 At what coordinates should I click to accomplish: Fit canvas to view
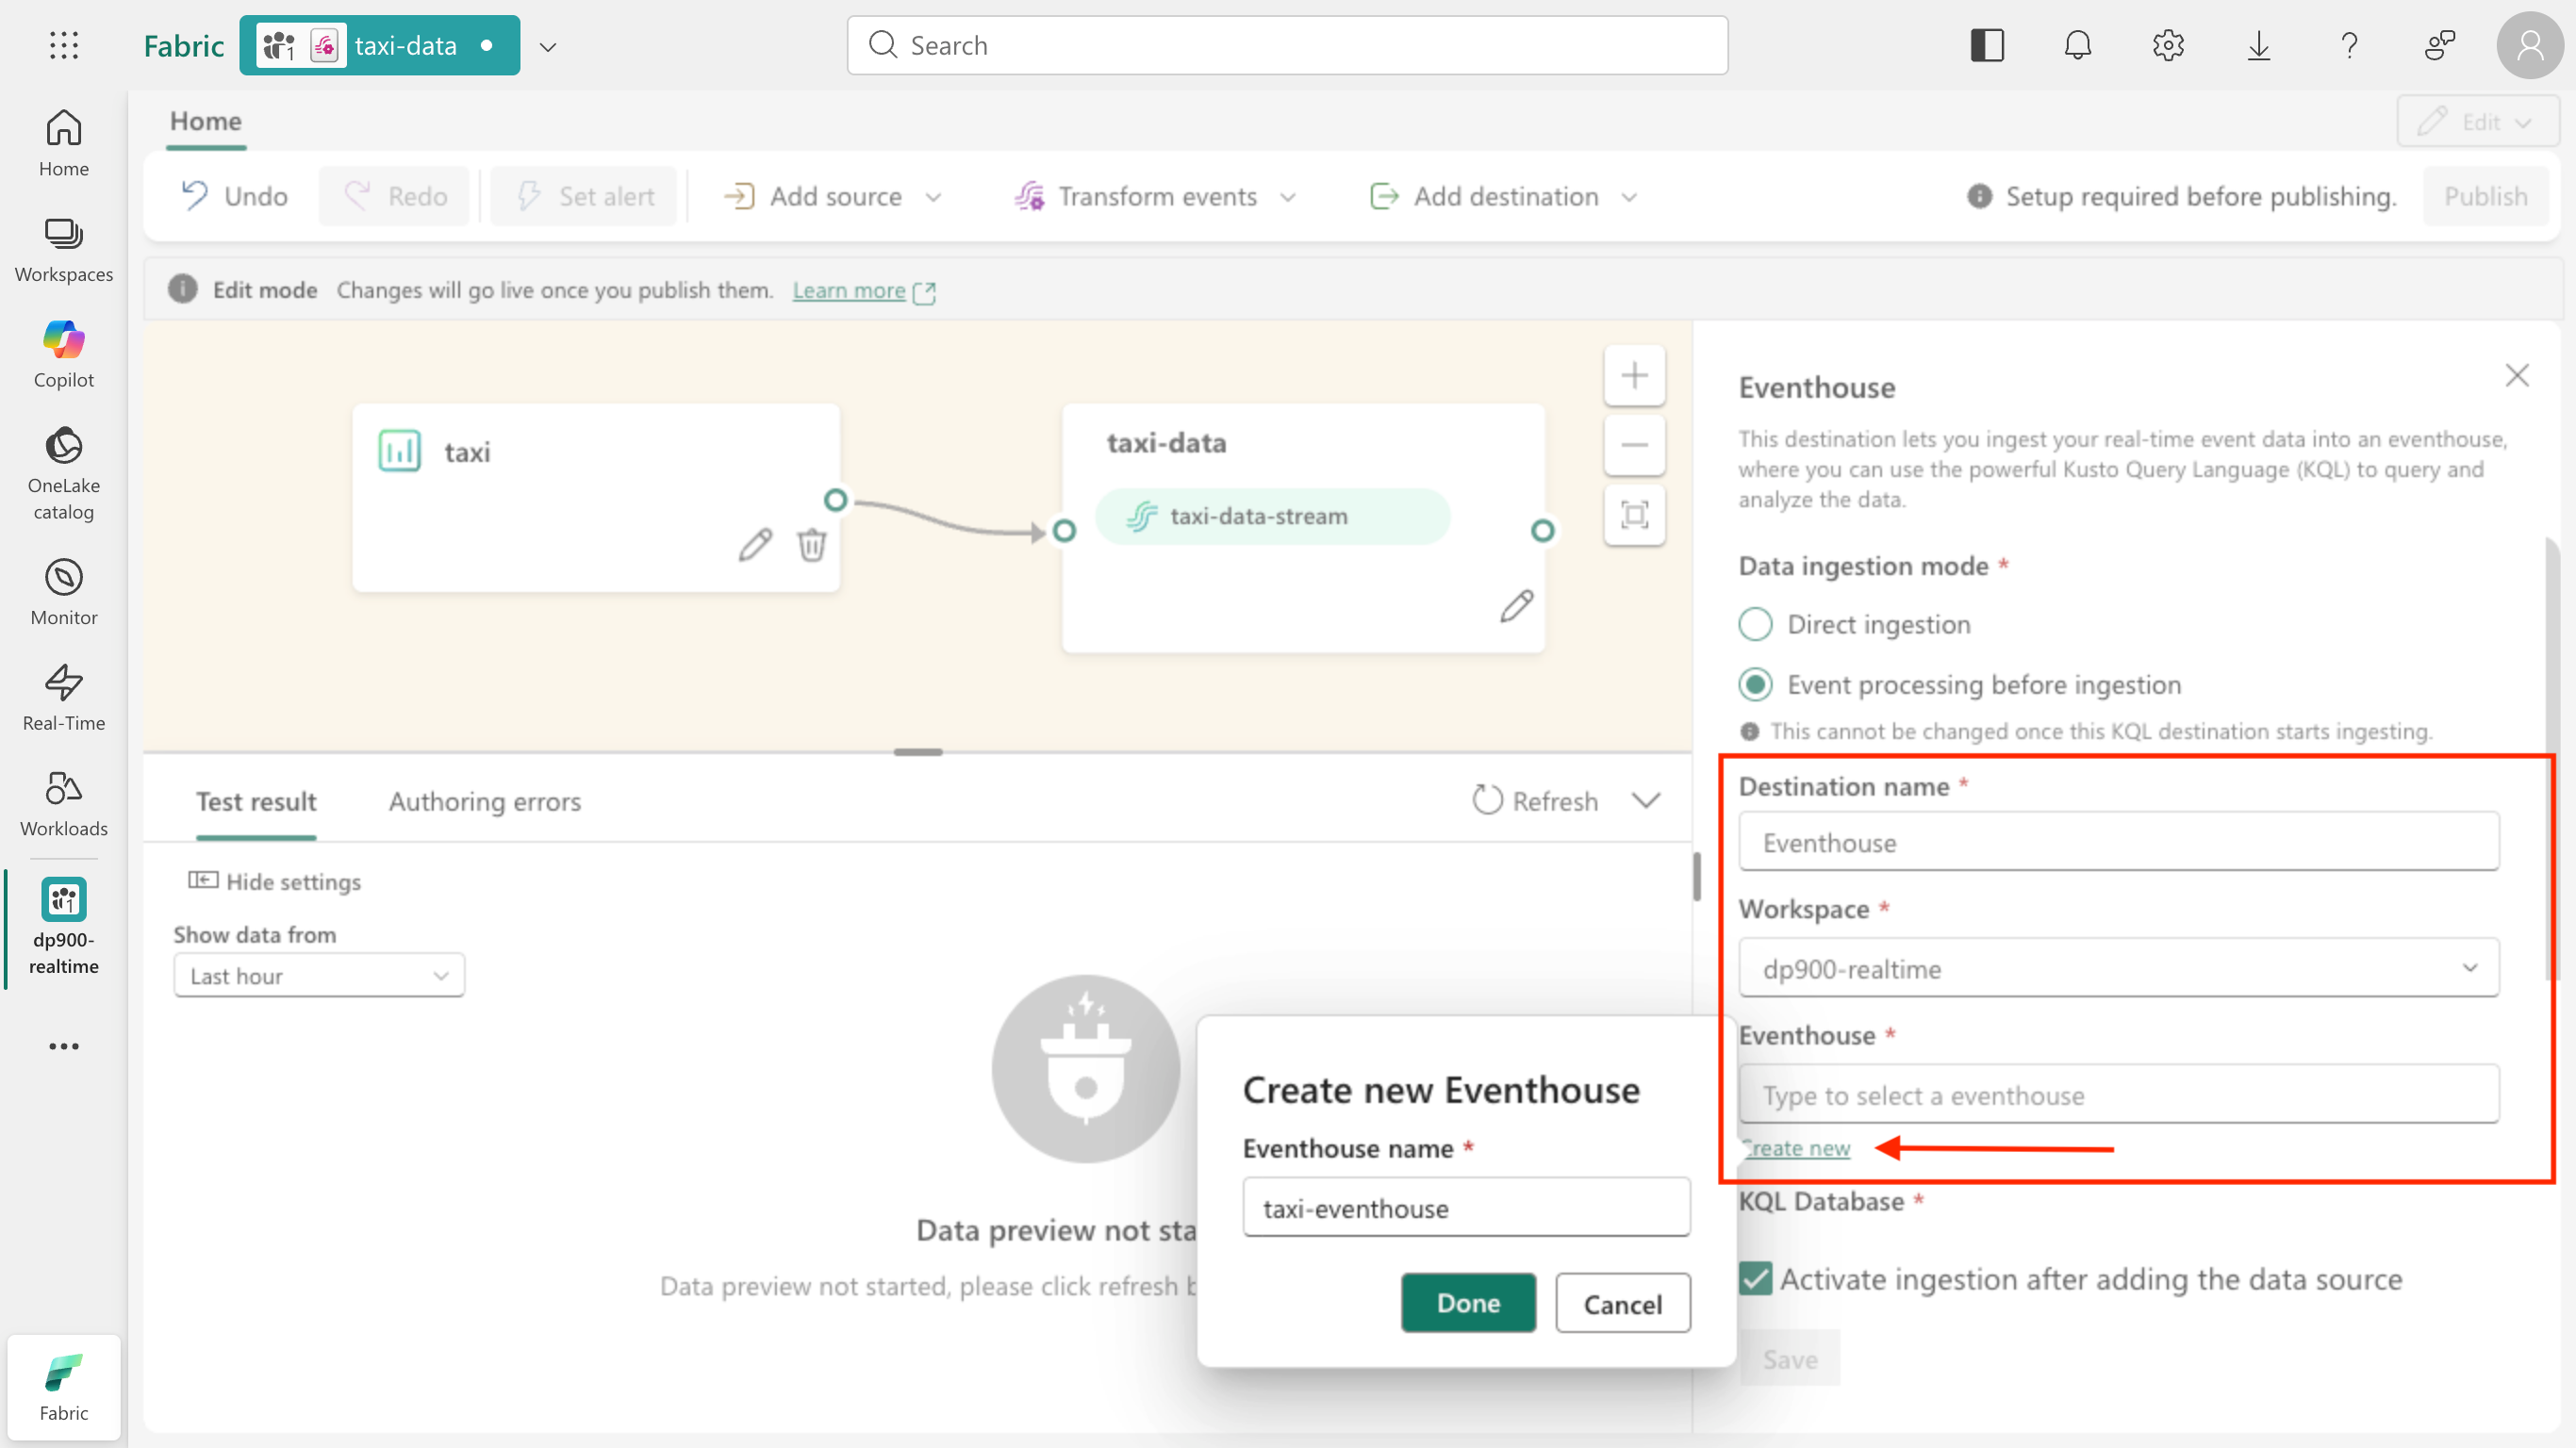(x=1634, y=515)
